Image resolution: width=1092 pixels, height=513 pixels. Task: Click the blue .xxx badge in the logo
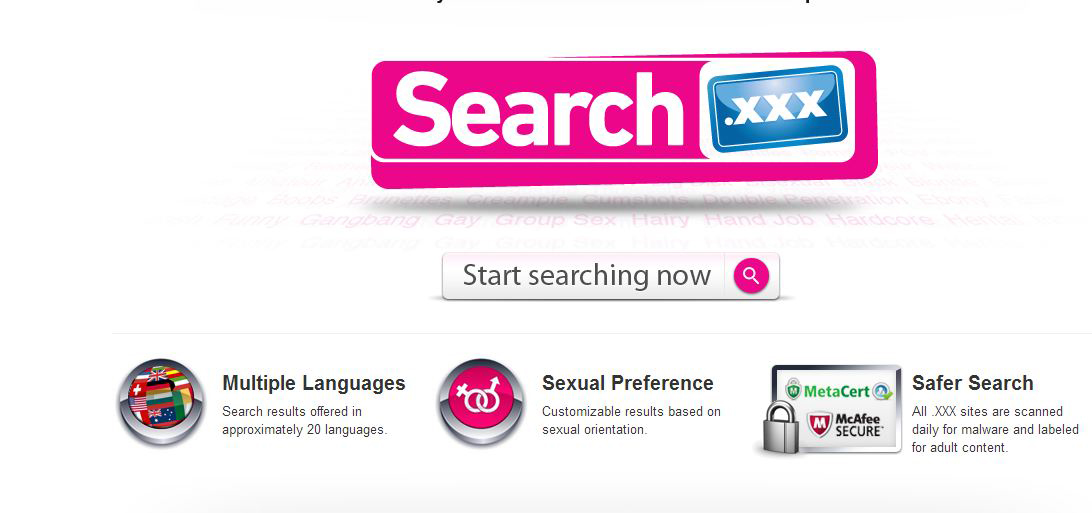(x=778, y=109)
